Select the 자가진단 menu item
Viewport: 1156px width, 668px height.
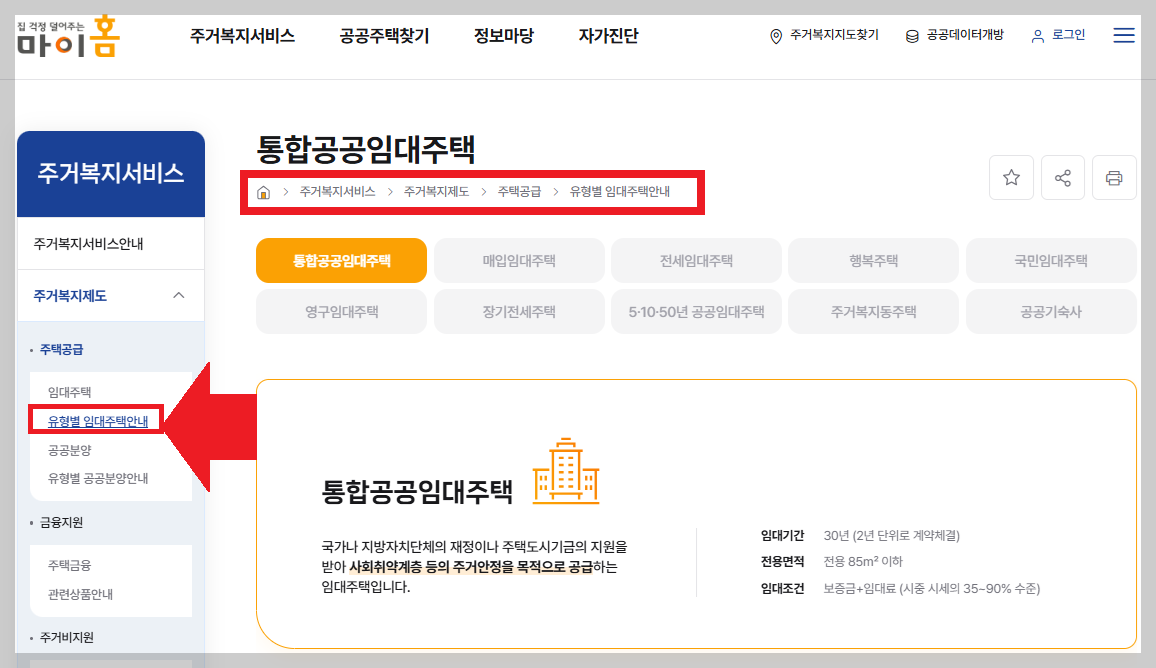coord(606,35)
